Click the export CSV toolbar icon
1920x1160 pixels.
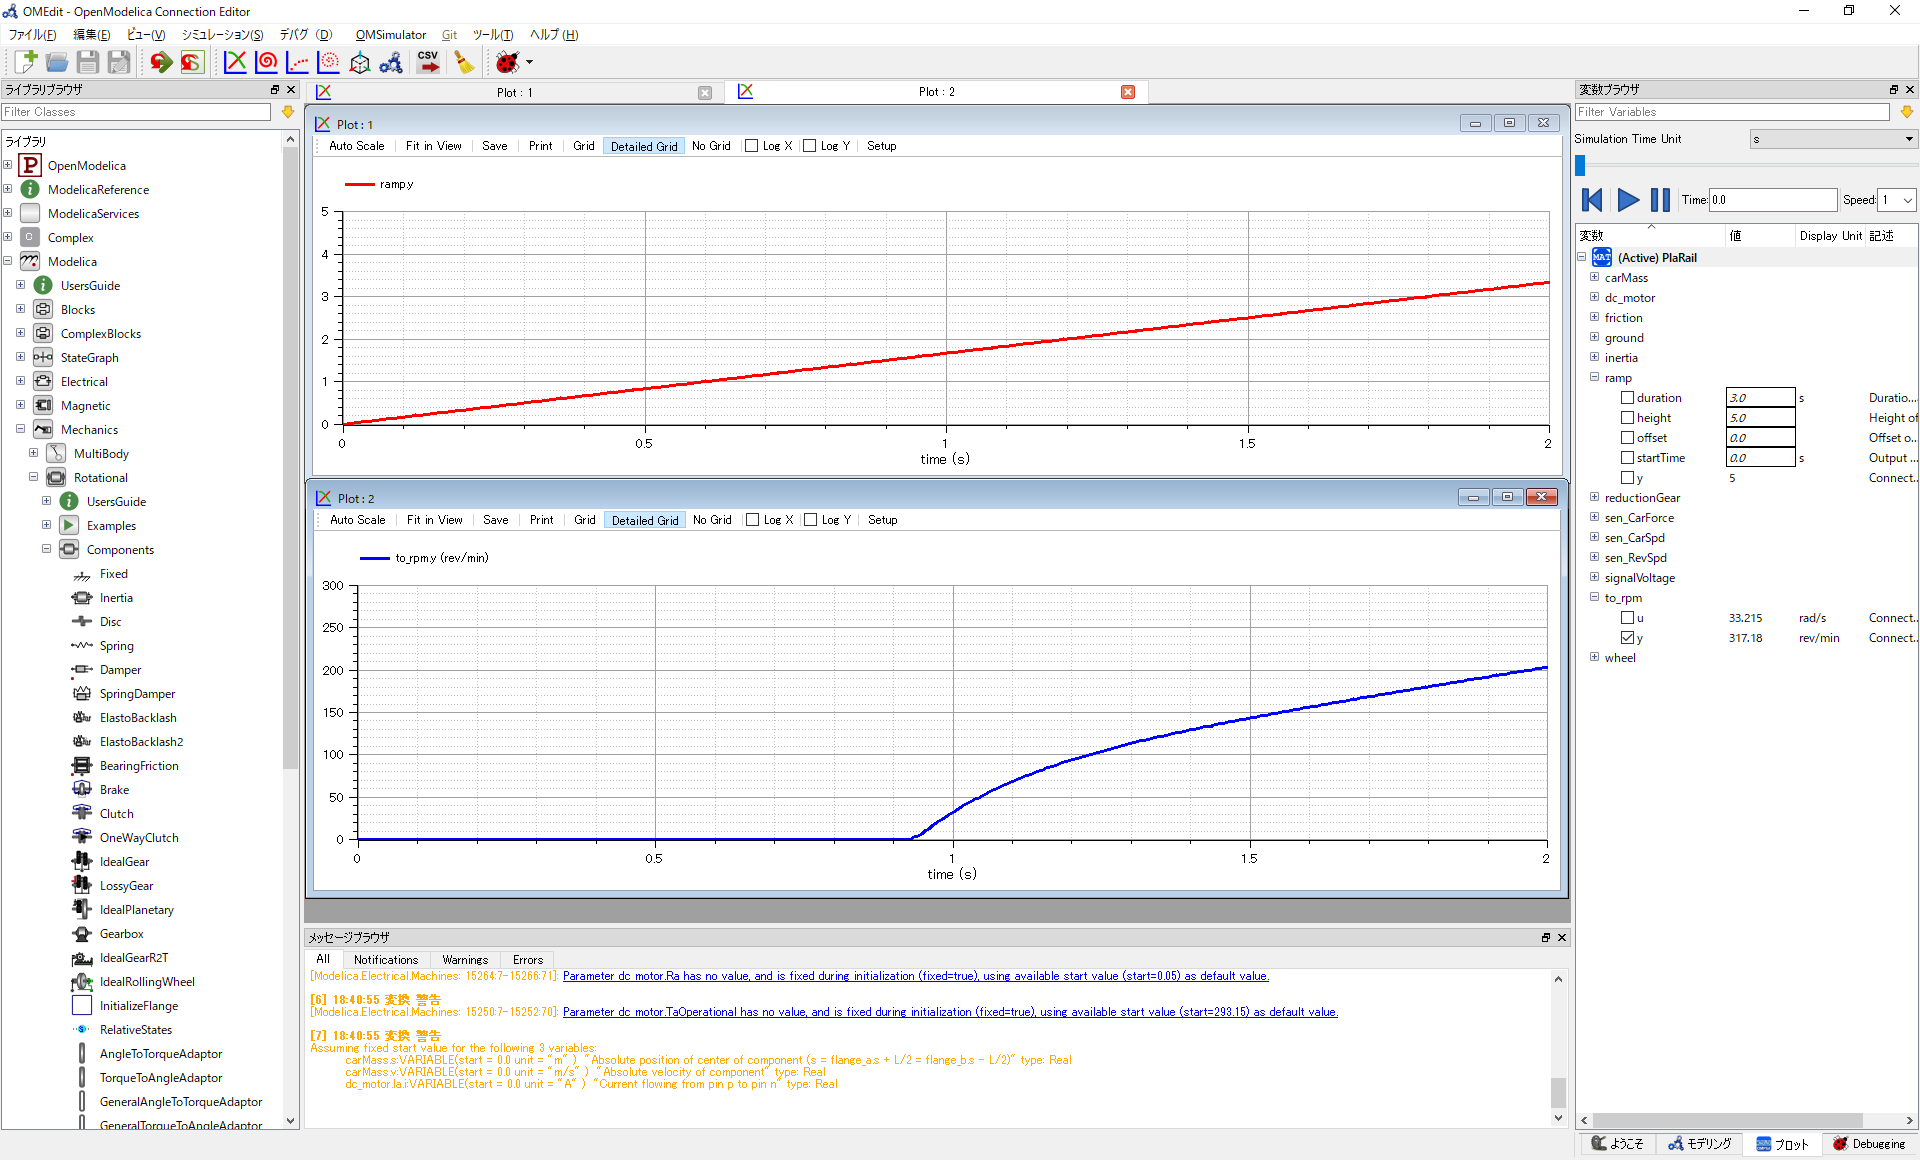(428, 62)
